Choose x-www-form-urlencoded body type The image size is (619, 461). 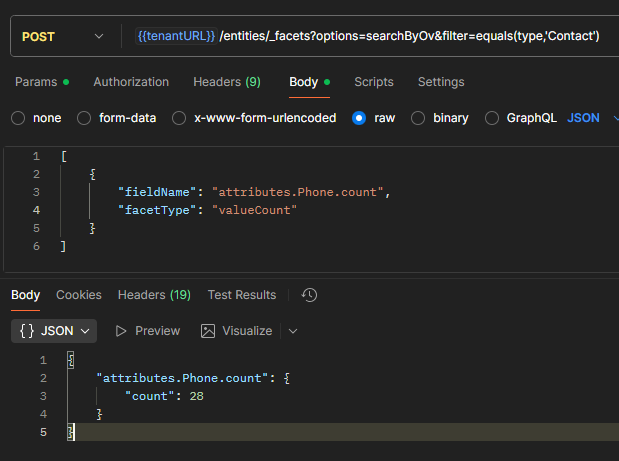[x=179, y=118]
